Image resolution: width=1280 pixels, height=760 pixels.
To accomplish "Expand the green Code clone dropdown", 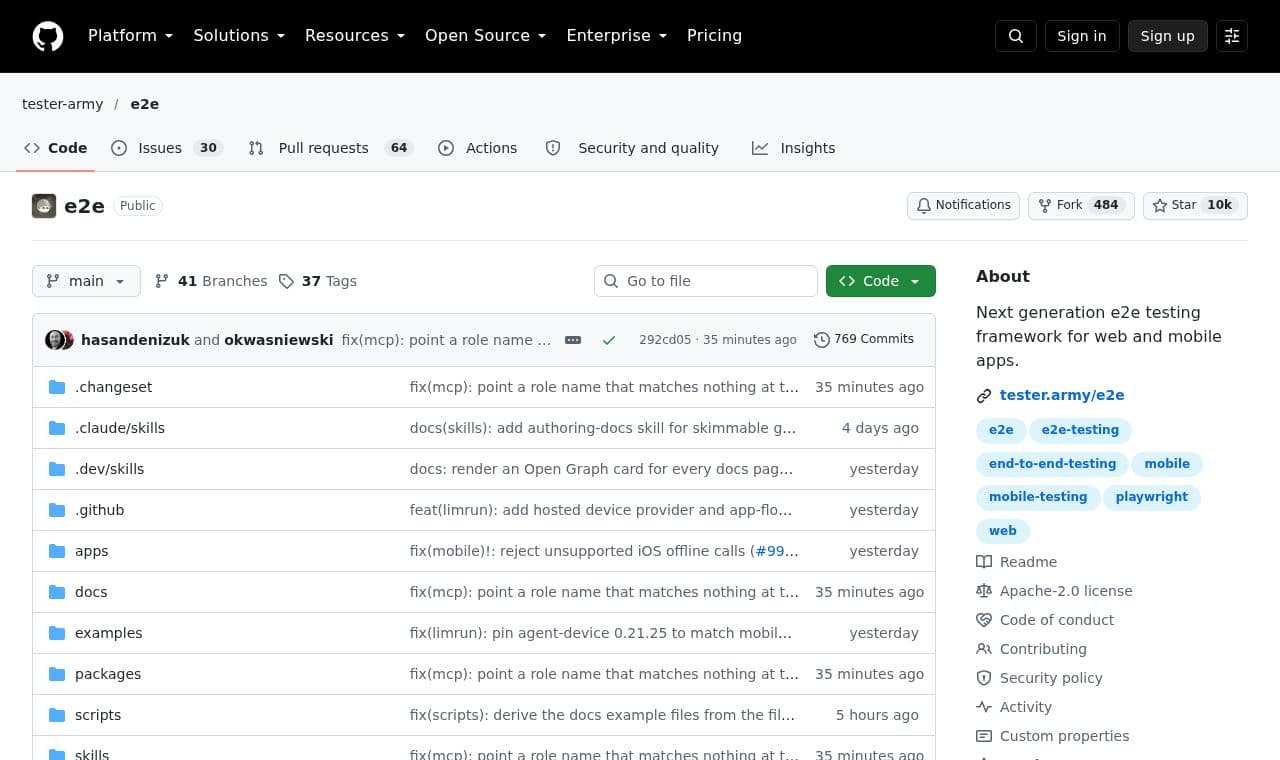I will point(881,281).
